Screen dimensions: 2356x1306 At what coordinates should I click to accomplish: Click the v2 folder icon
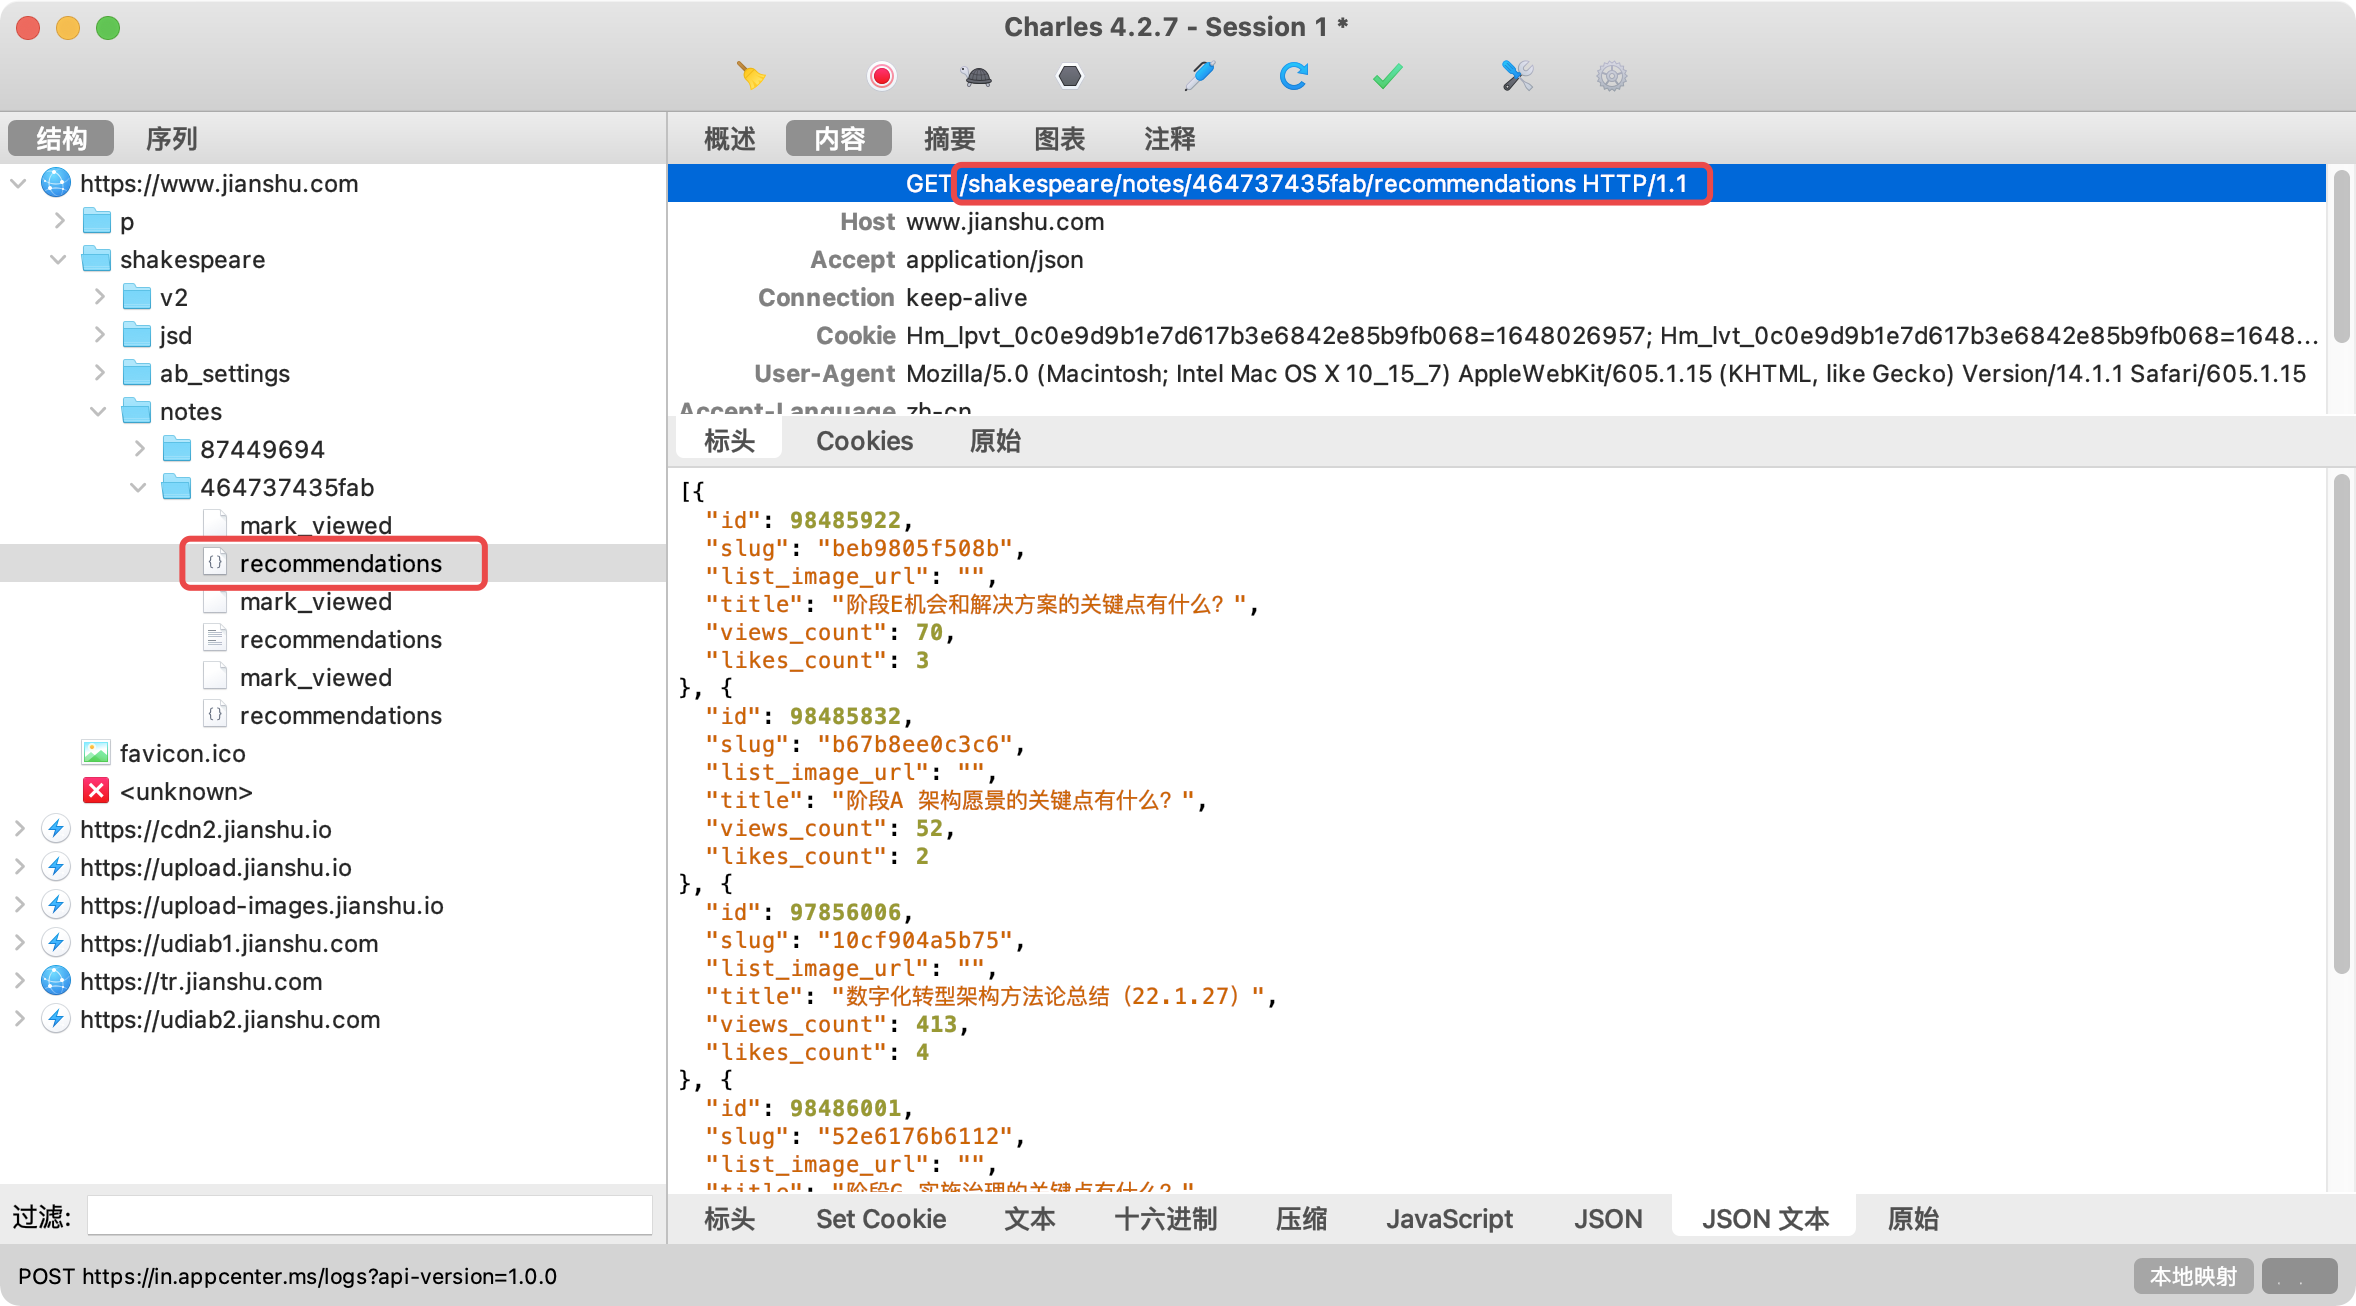pyautogui.click(x=136, y=297)
